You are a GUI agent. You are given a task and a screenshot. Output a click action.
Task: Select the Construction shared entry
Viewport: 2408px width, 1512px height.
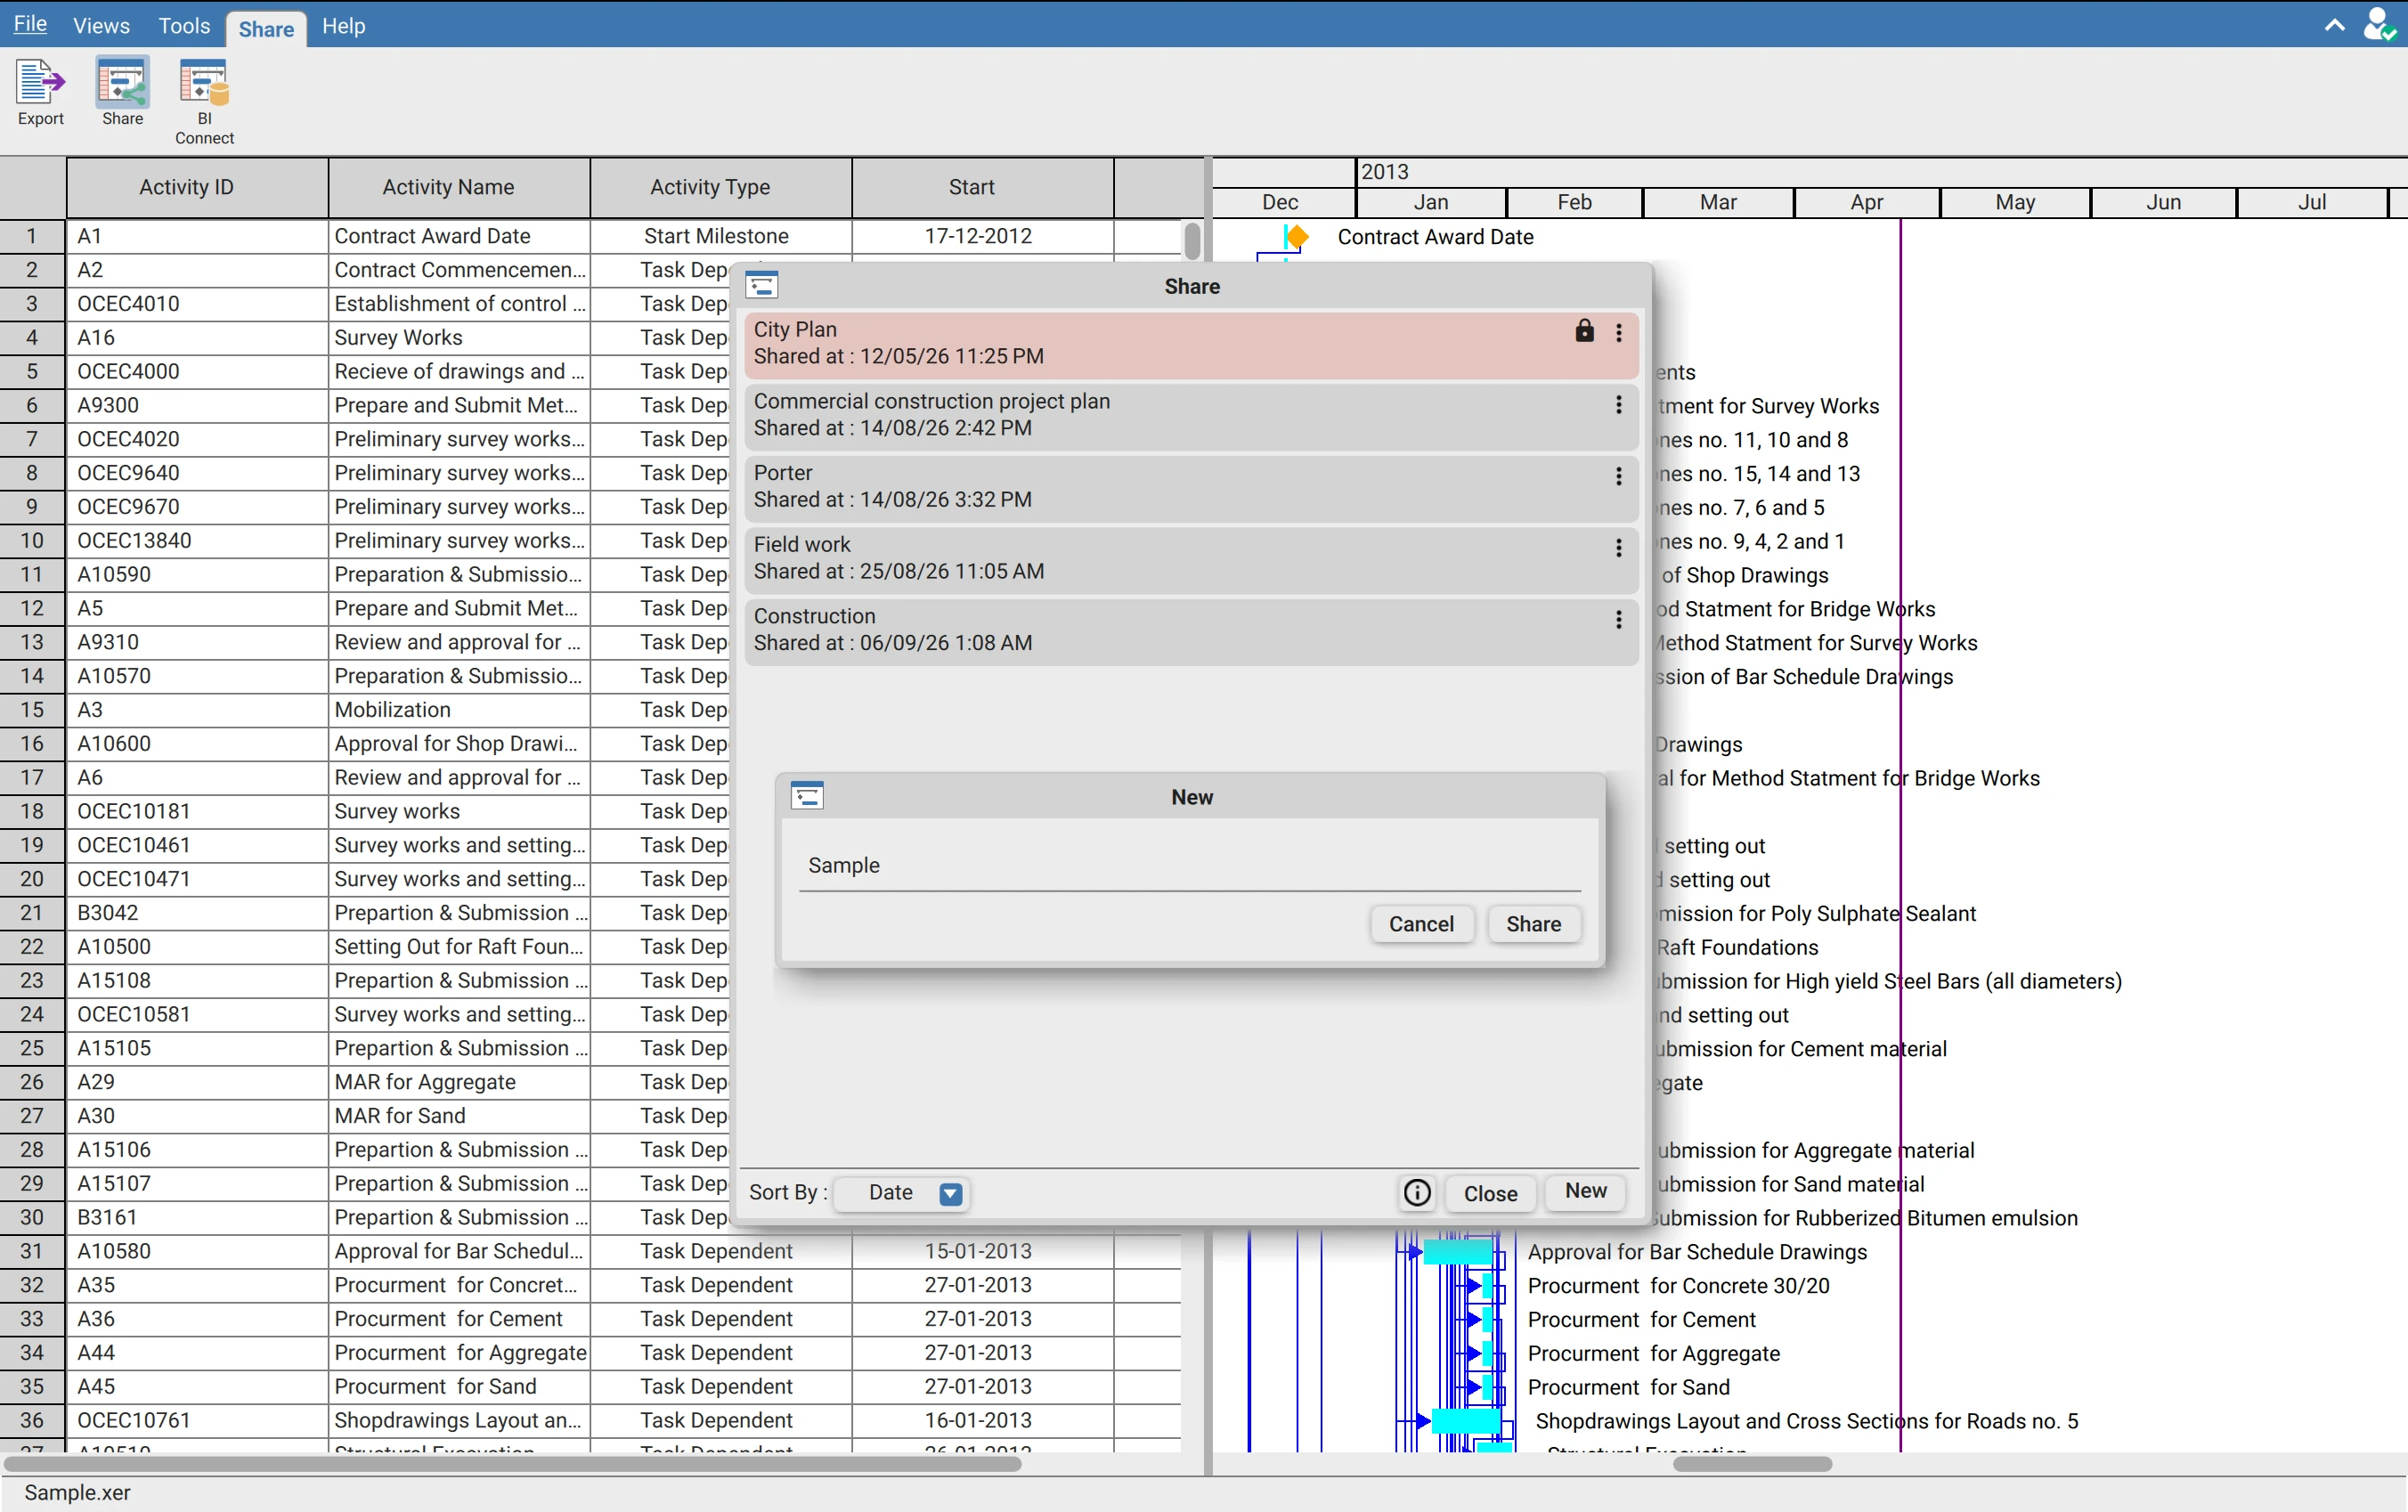(x=1191, y=630)
